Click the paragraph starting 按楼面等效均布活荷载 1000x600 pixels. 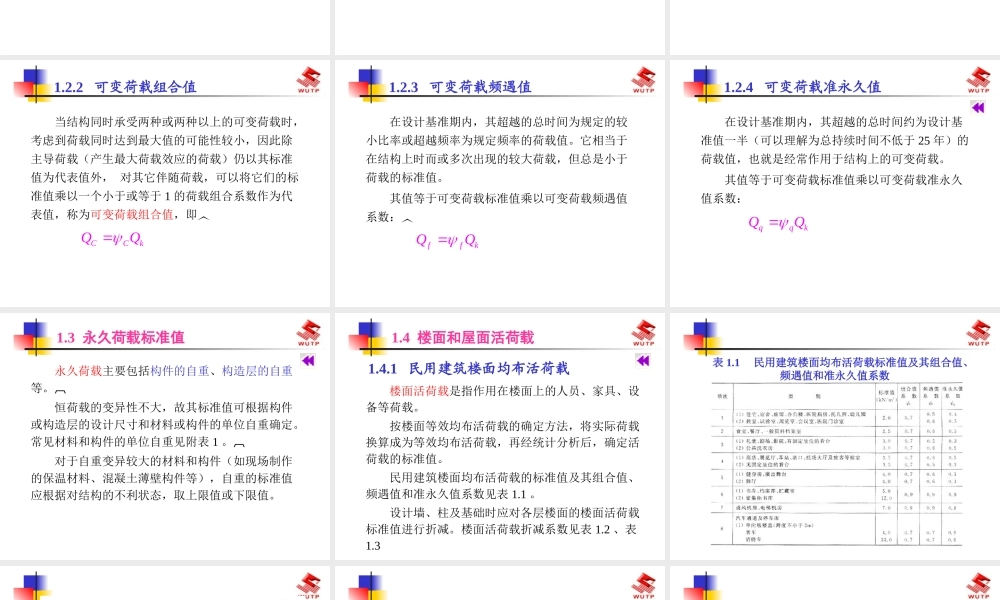pyautogui.click(x=503, y=442)
